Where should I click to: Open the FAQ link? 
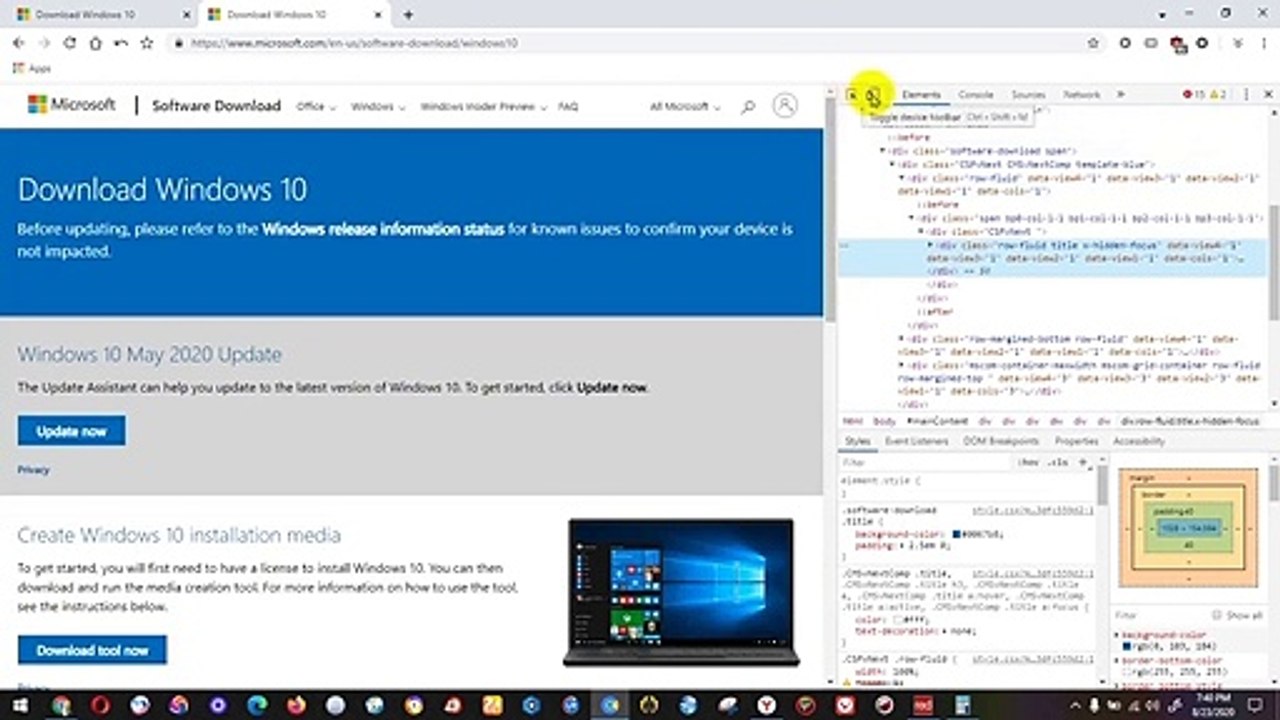(x=568, y=107)
